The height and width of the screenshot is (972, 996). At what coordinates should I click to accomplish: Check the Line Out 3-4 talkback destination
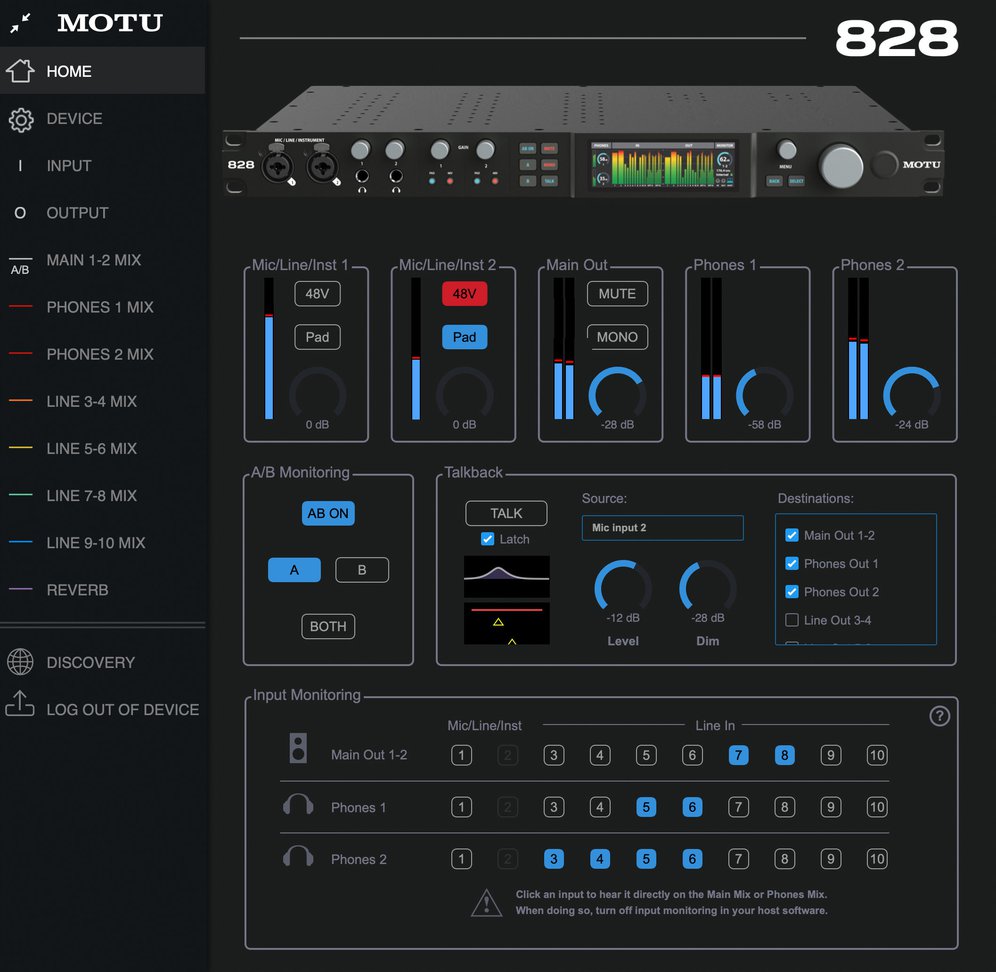pyautogui.click(x=791, y=620)
